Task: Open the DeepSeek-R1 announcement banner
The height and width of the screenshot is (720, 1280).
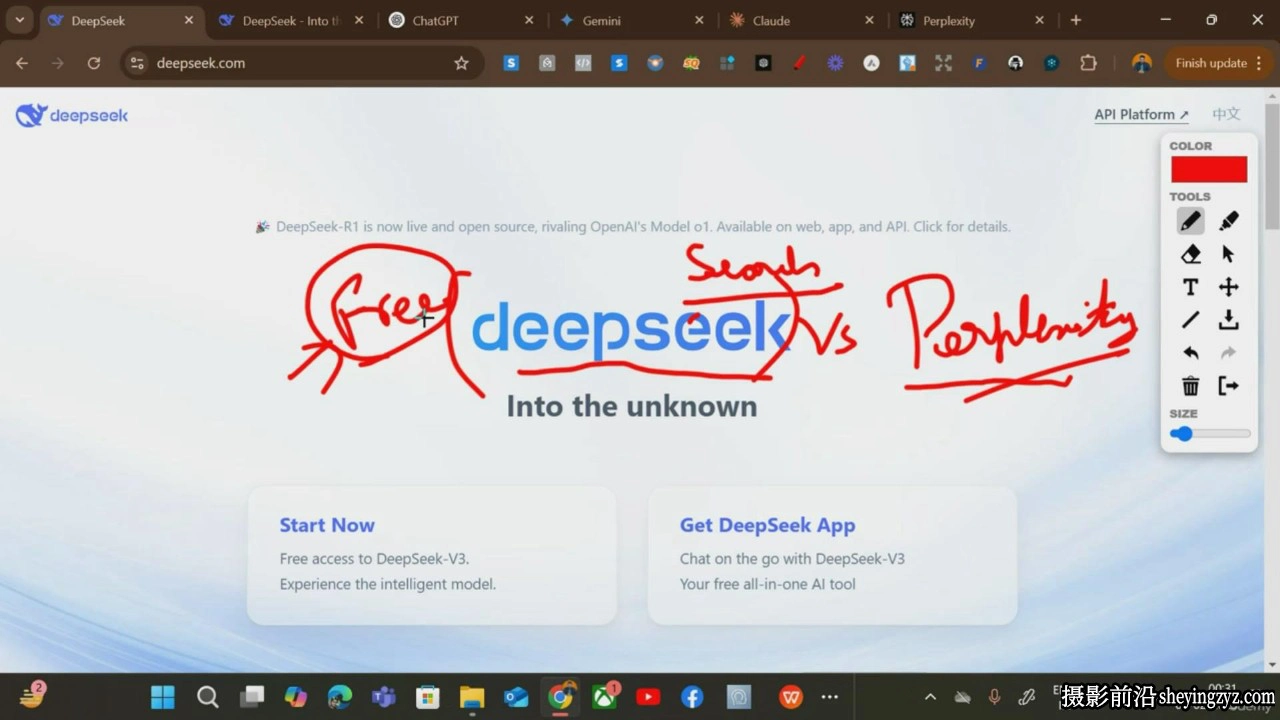Action: (x=633, y=227)
